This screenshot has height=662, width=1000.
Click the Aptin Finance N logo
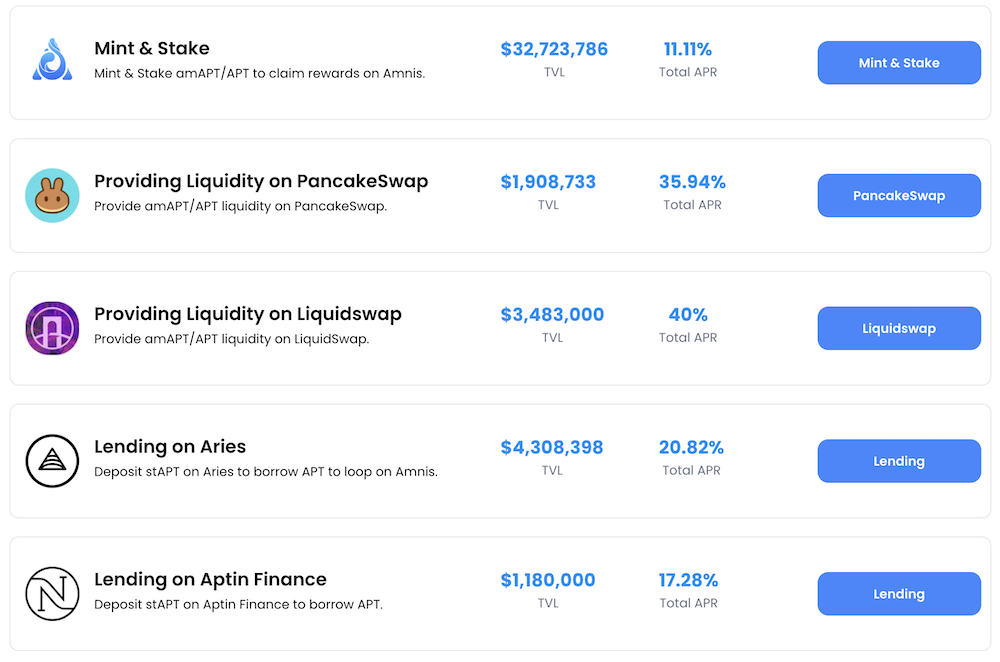coord(52,591)
